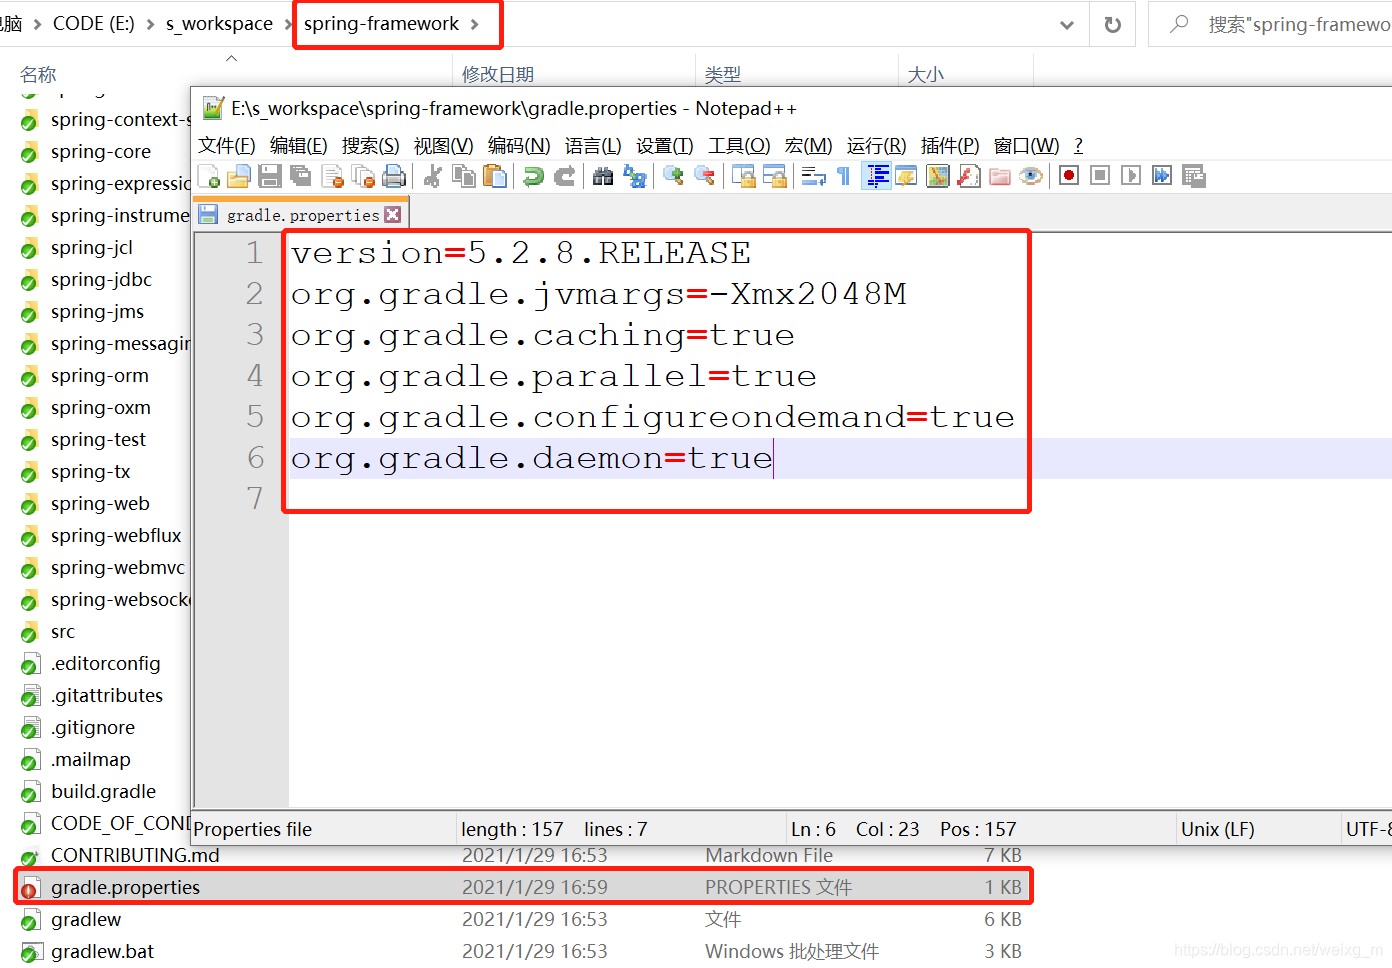Screen dimensions: 1392x968
Task: Click the Print icon in Notepad++ toolbar
Action: [394, 176]
